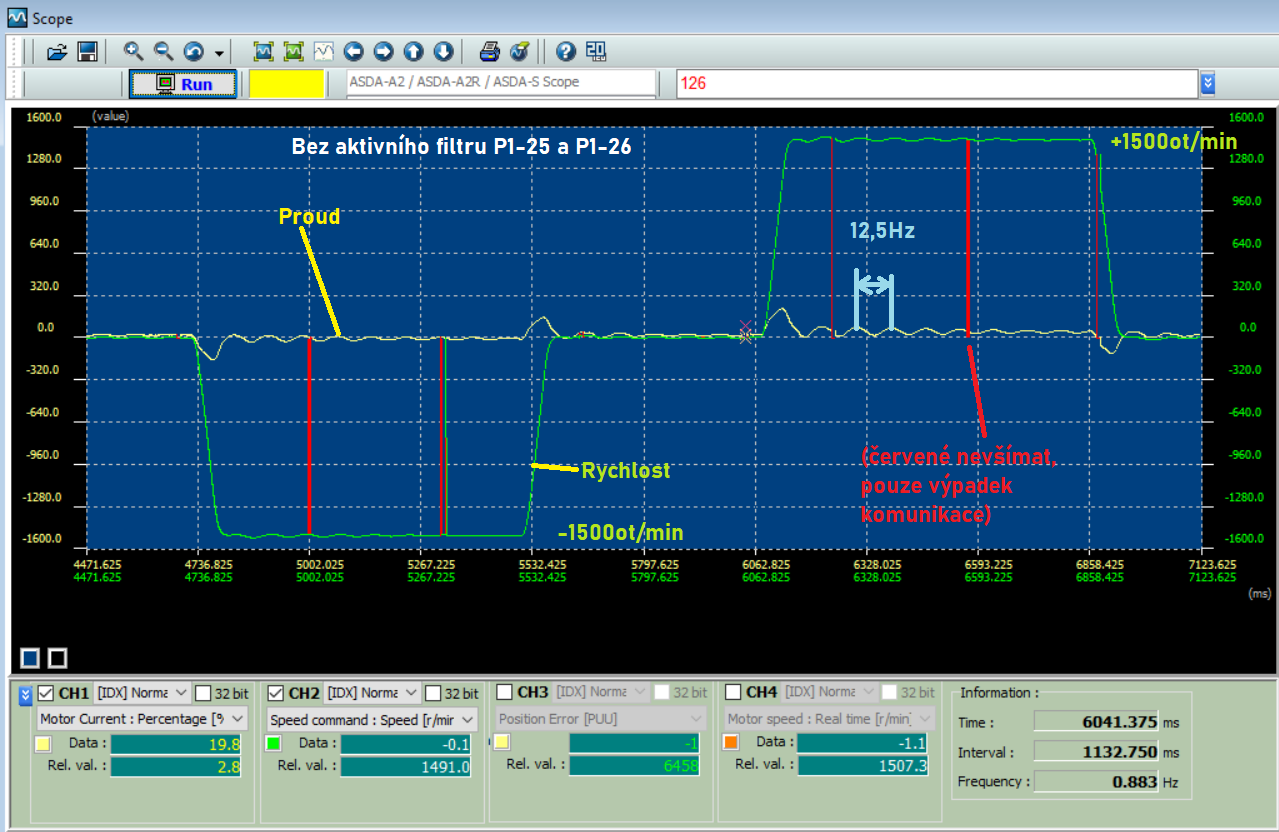Expand the undo zoom dropdown arrow
Screen dimensions: 1279x832
point(219,52)
